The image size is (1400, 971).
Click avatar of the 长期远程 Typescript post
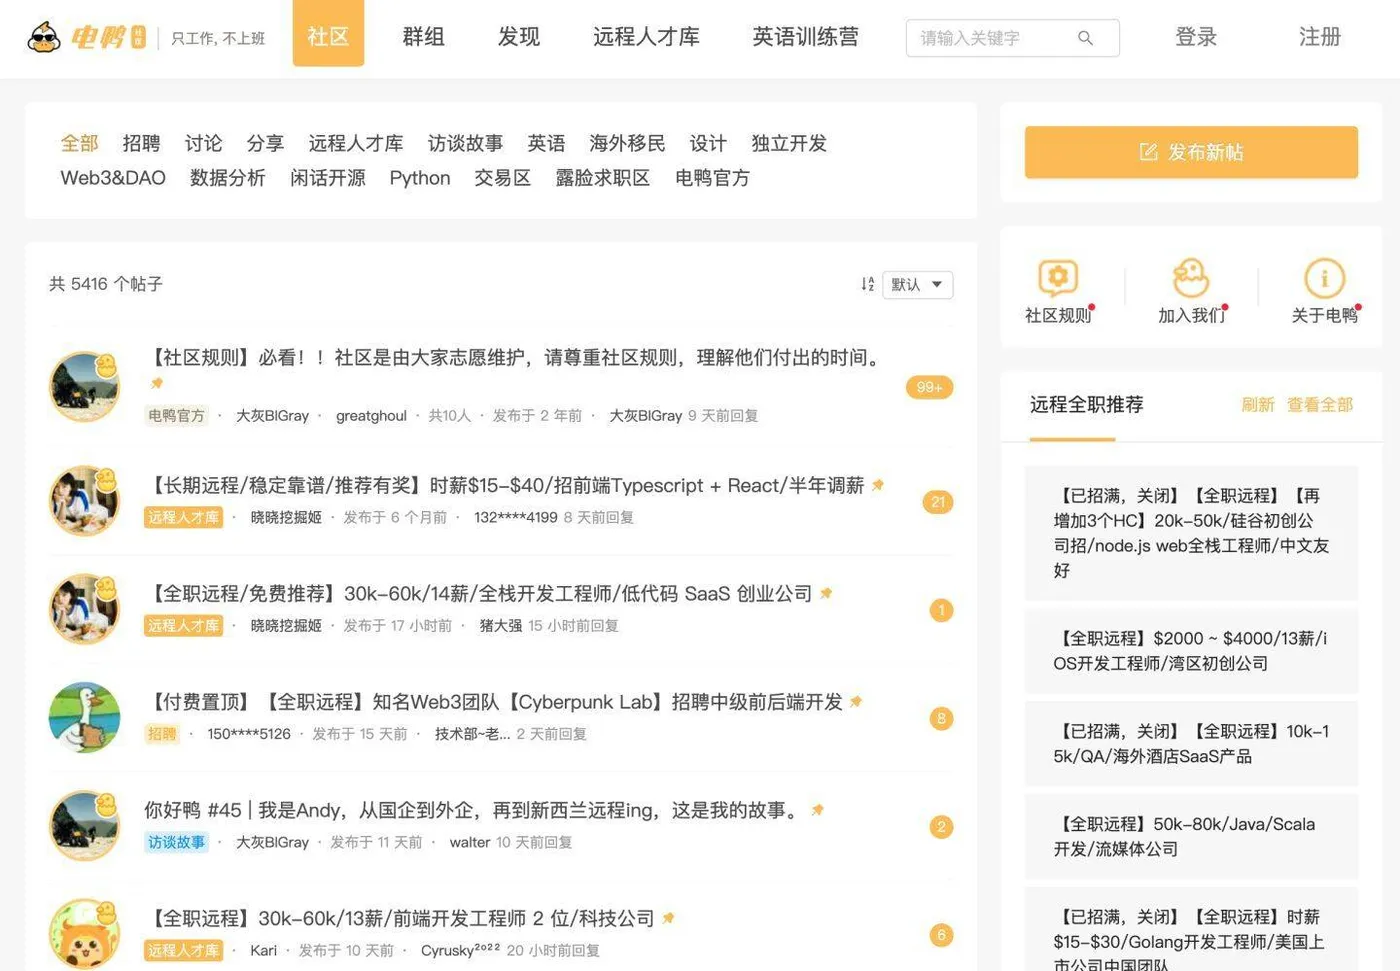(x=84, y=500)
